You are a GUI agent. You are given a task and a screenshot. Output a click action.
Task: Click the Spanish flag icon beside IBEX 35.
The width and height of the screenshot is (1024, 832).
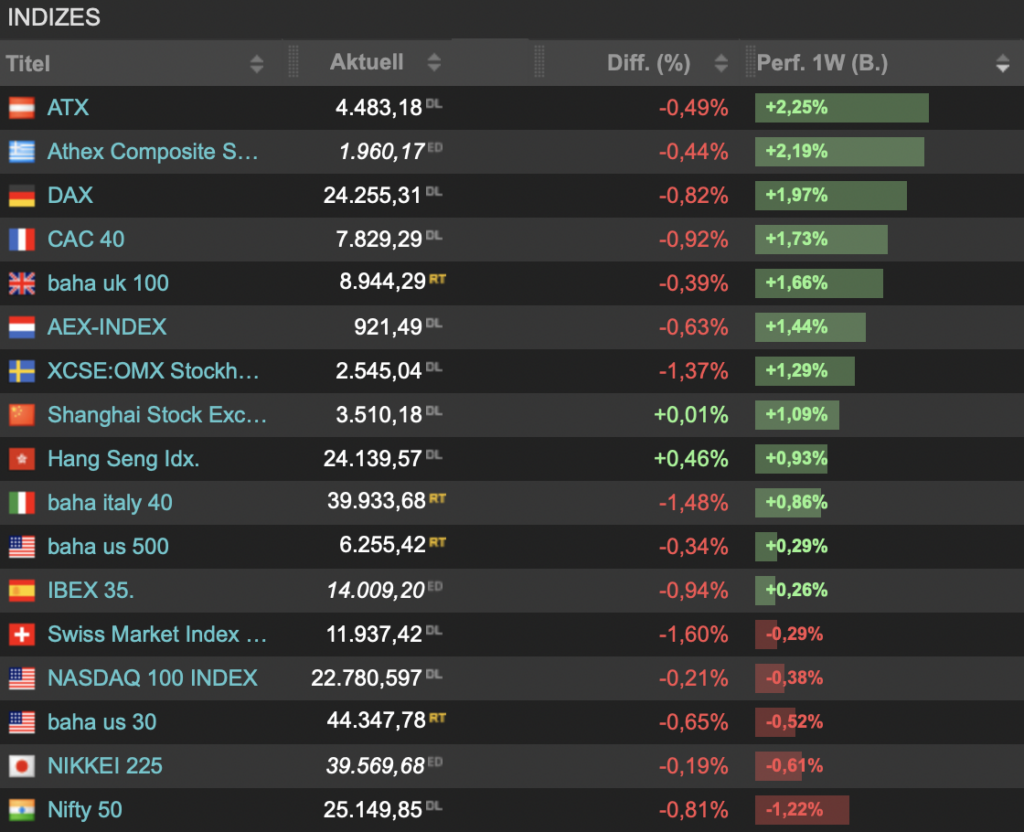point(22,590)
